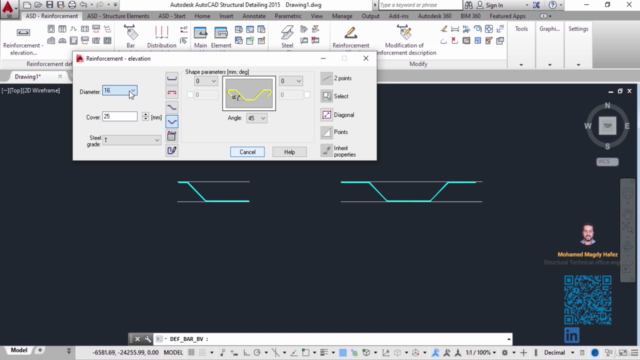Image resolution: width=640 pixels, height=360 pixels.
Task: Click the Inherit properties icon
Action: coord(327,151)
